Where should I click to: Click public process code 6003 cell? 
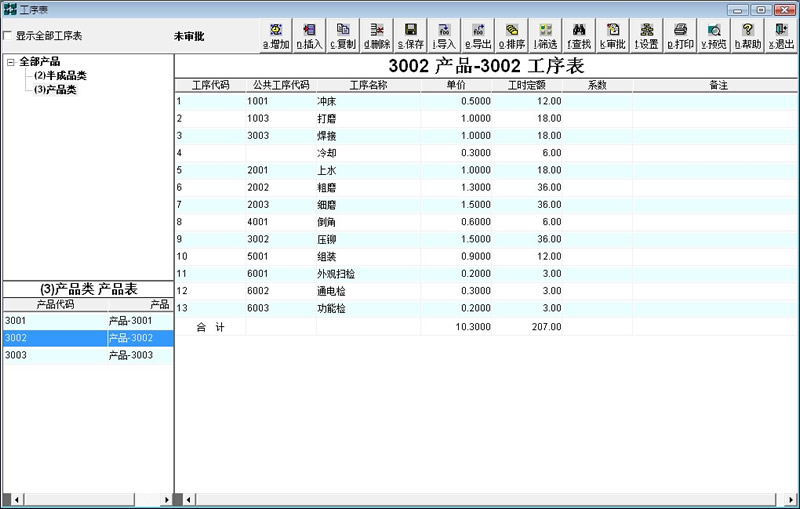(281, 309)
